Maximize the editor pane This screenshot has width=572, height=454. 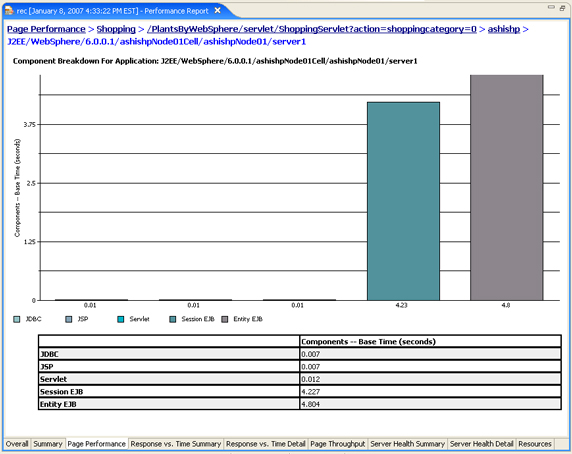tap(563, 8)
